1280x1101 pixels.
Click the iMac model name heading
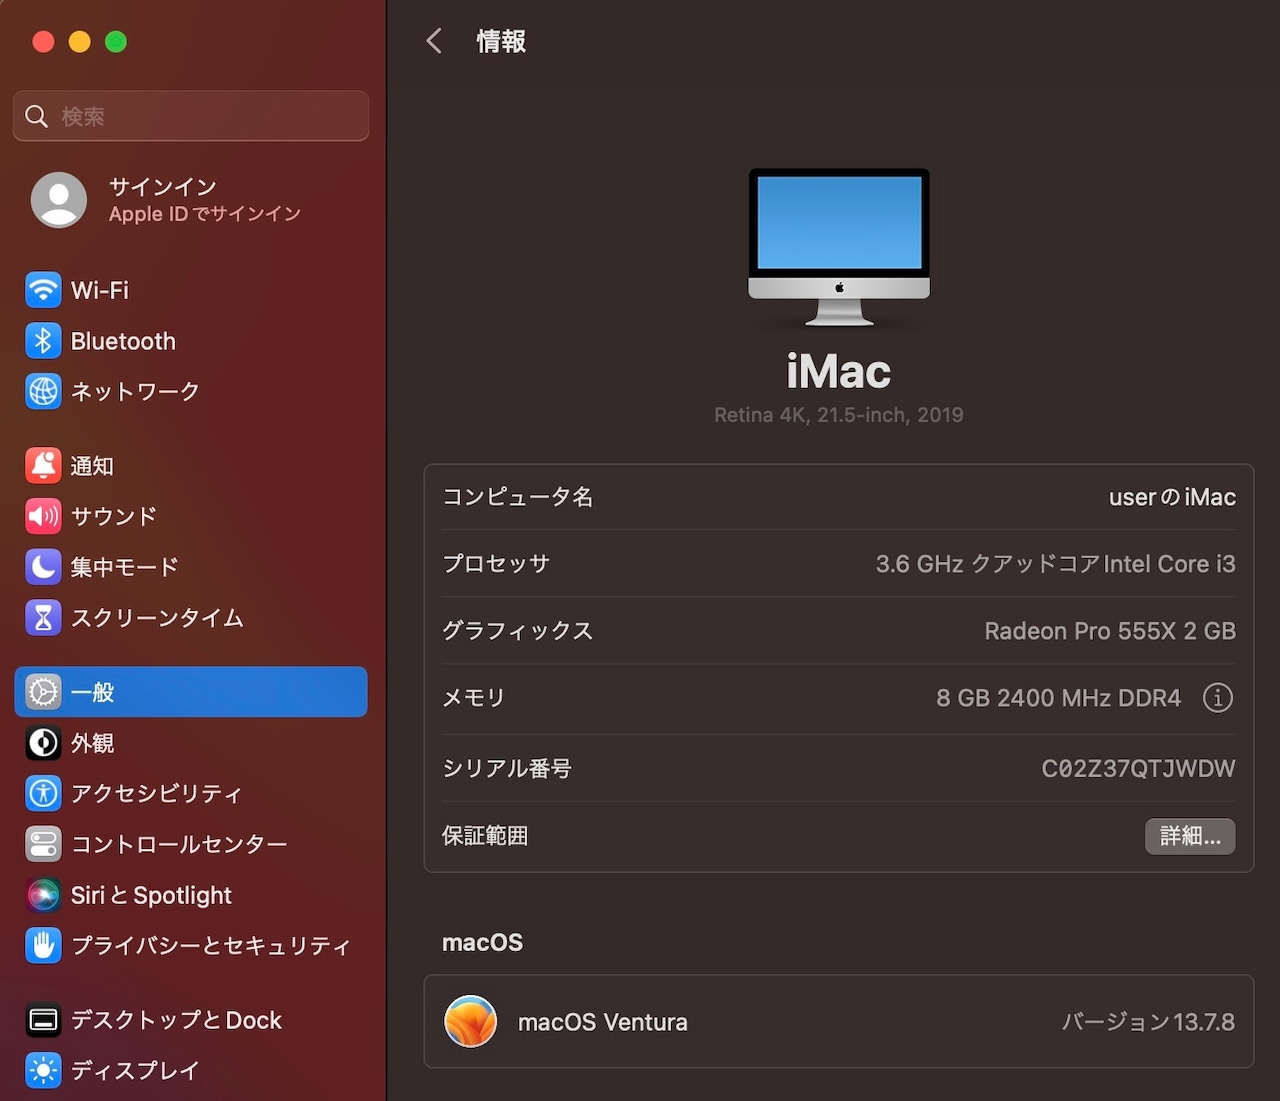click(x=839, y=372)
